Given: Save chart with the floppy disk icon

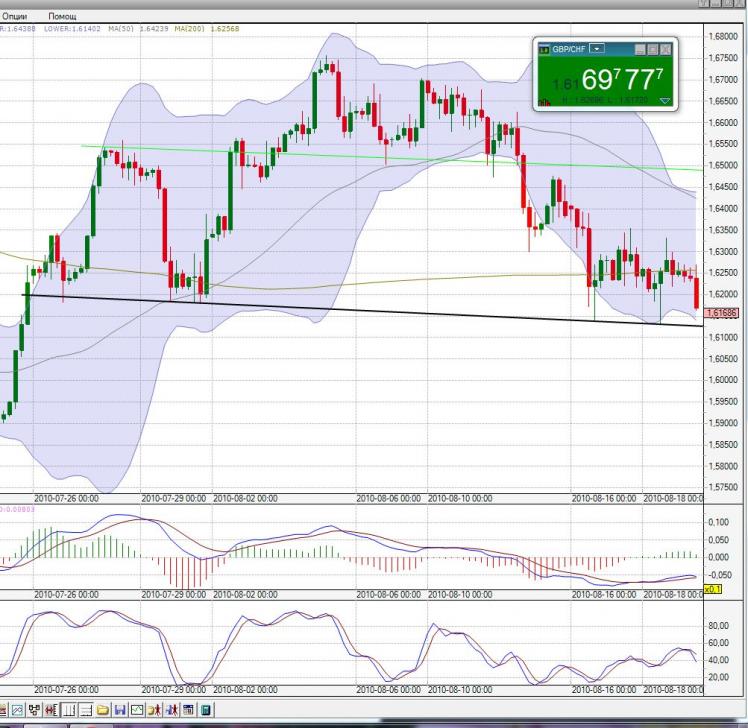Looking at the screenshot, I should (x=120, y=710).
